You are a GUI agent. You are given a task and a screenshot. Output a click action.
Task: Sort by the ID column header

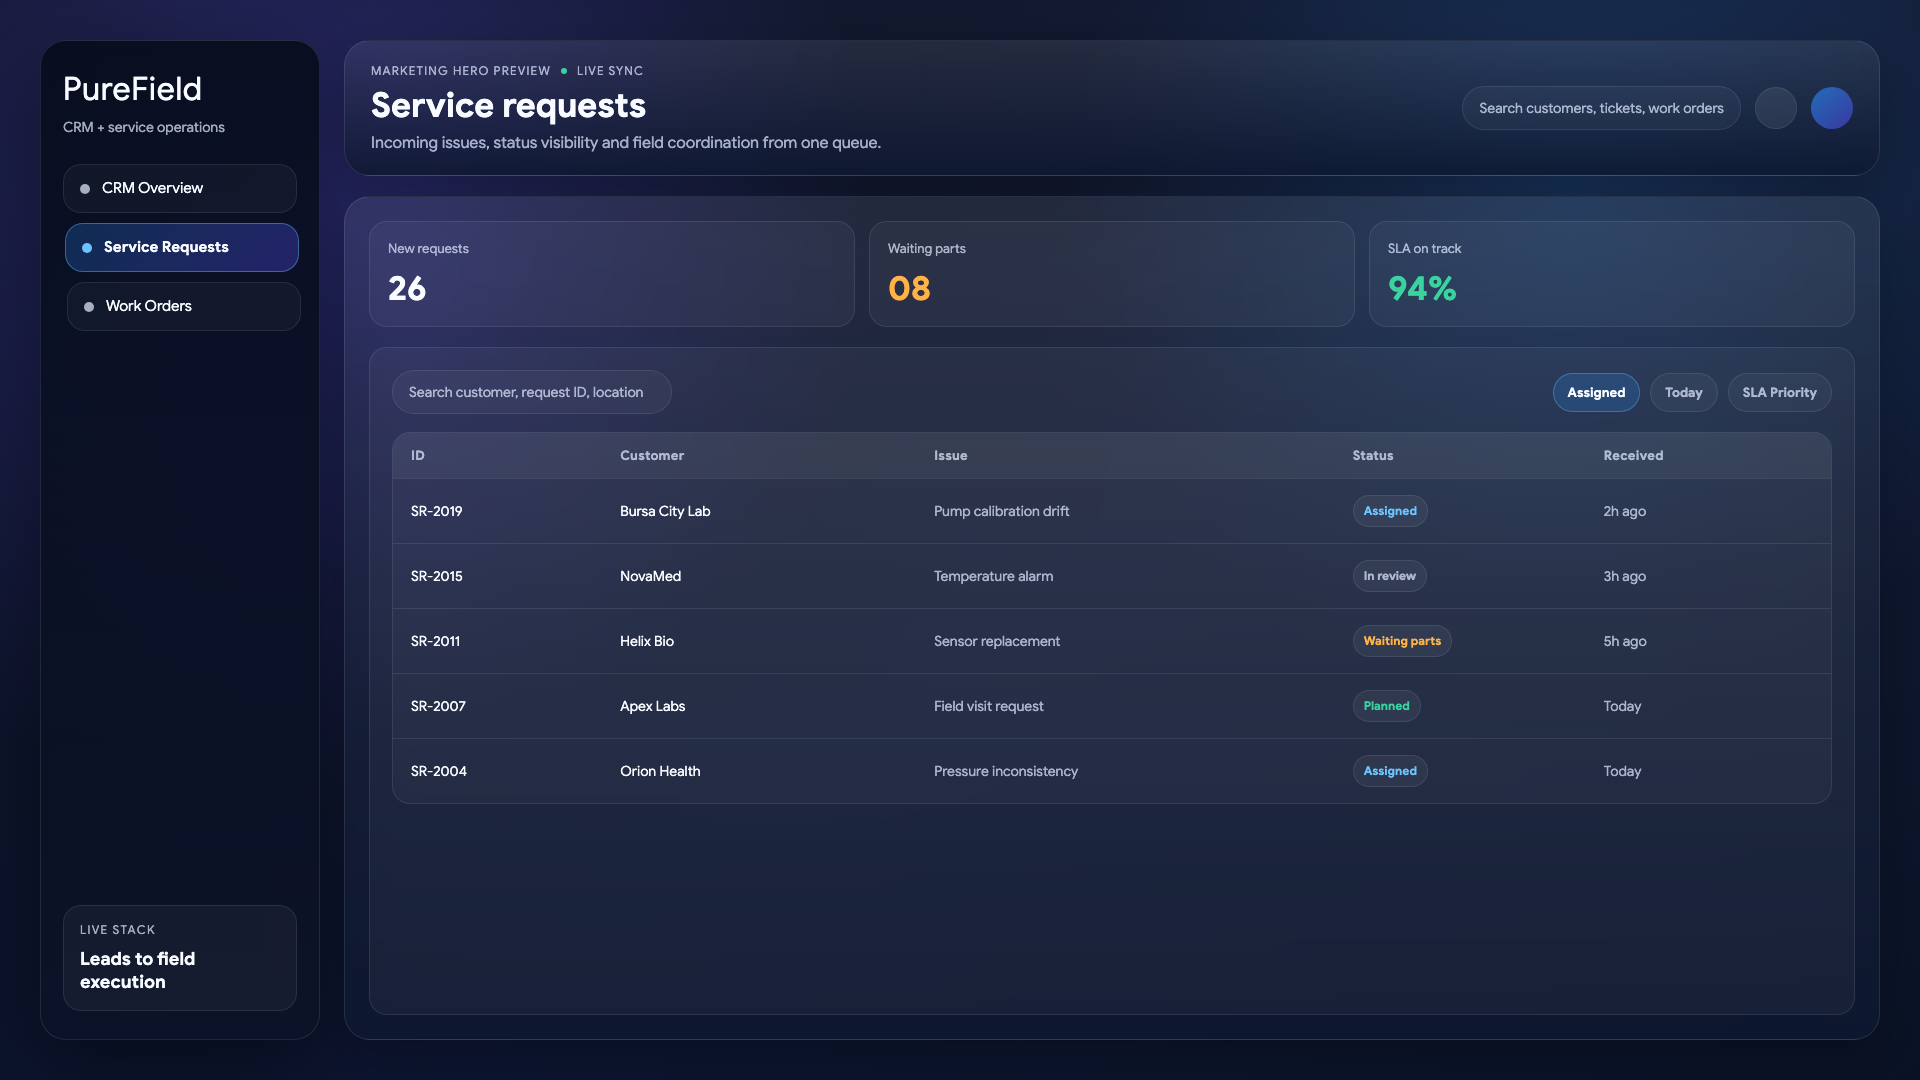pos(418,455)
